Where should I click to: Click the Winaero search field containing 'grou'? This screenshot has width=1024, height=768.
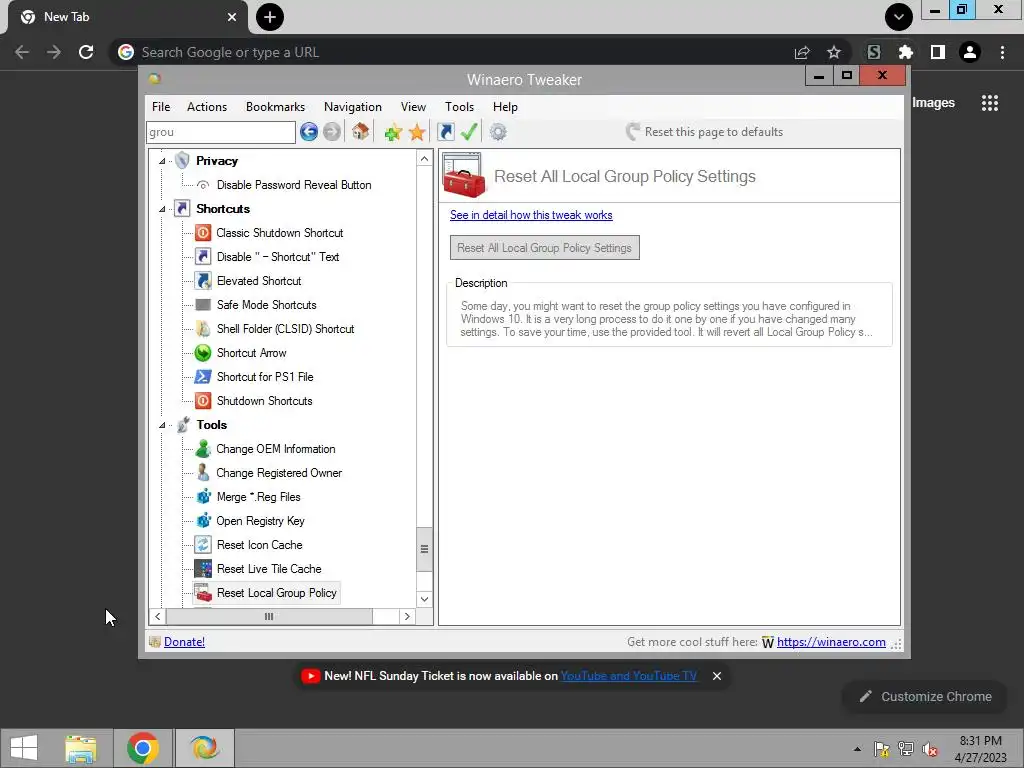221,132
